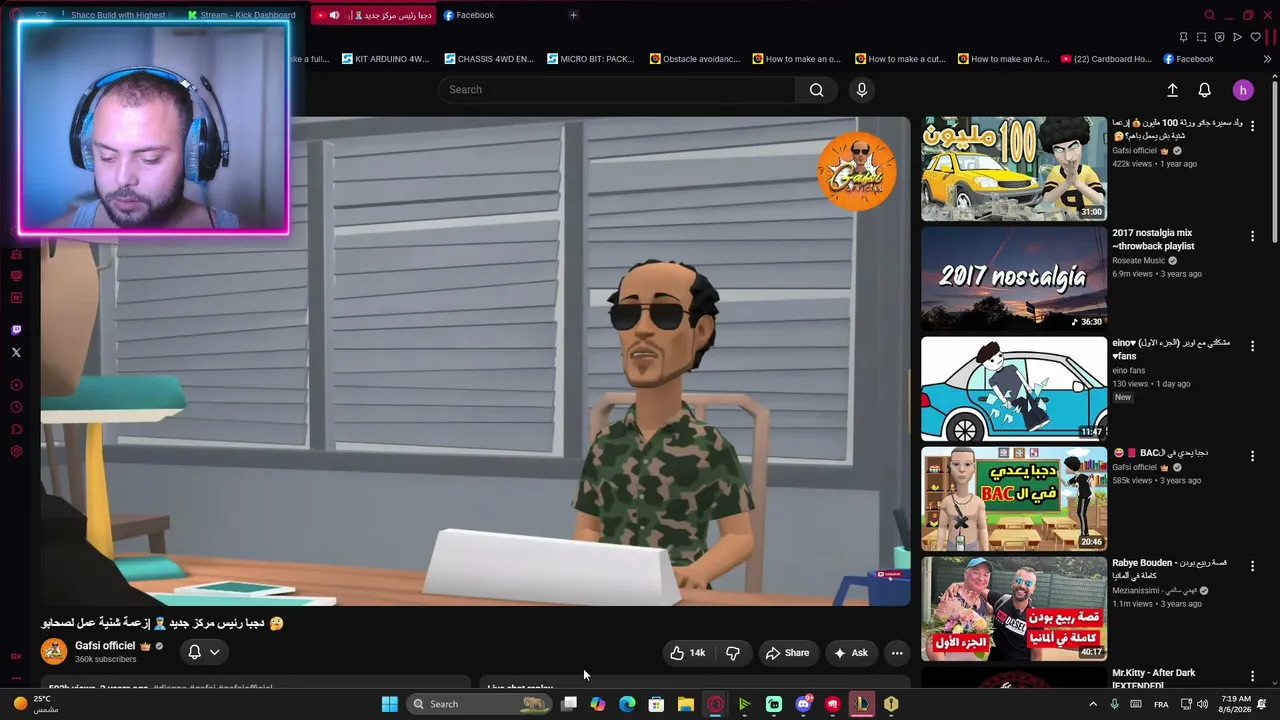
Task: Open extensions icon in Opera sidebar
Action: [x=16, y=429]
